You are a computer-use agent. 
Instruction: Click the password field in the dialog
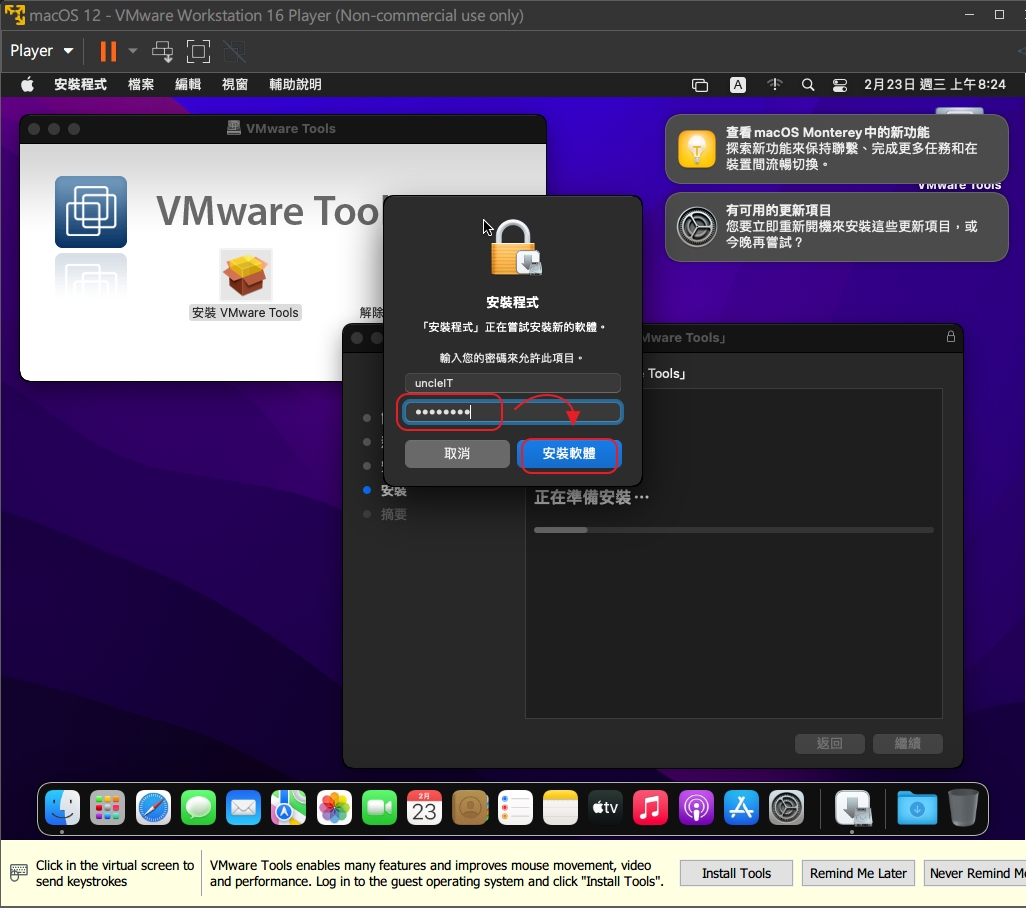coord(512,412)
